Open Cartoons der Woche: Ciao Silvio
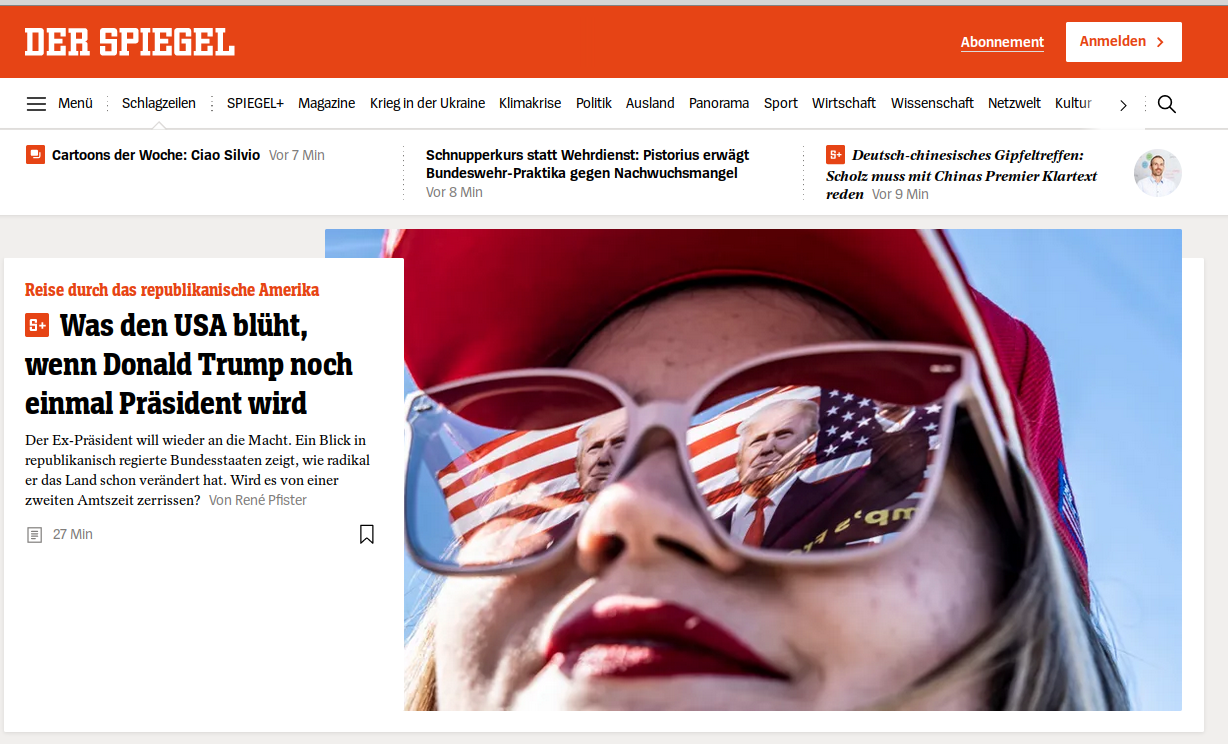 pyautogui.click(x=156, y=155)
